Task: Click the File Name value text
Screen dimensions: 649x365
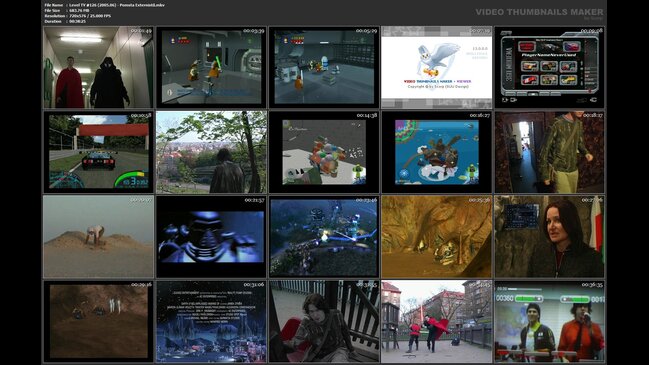Action: click(x=117, y=5)
